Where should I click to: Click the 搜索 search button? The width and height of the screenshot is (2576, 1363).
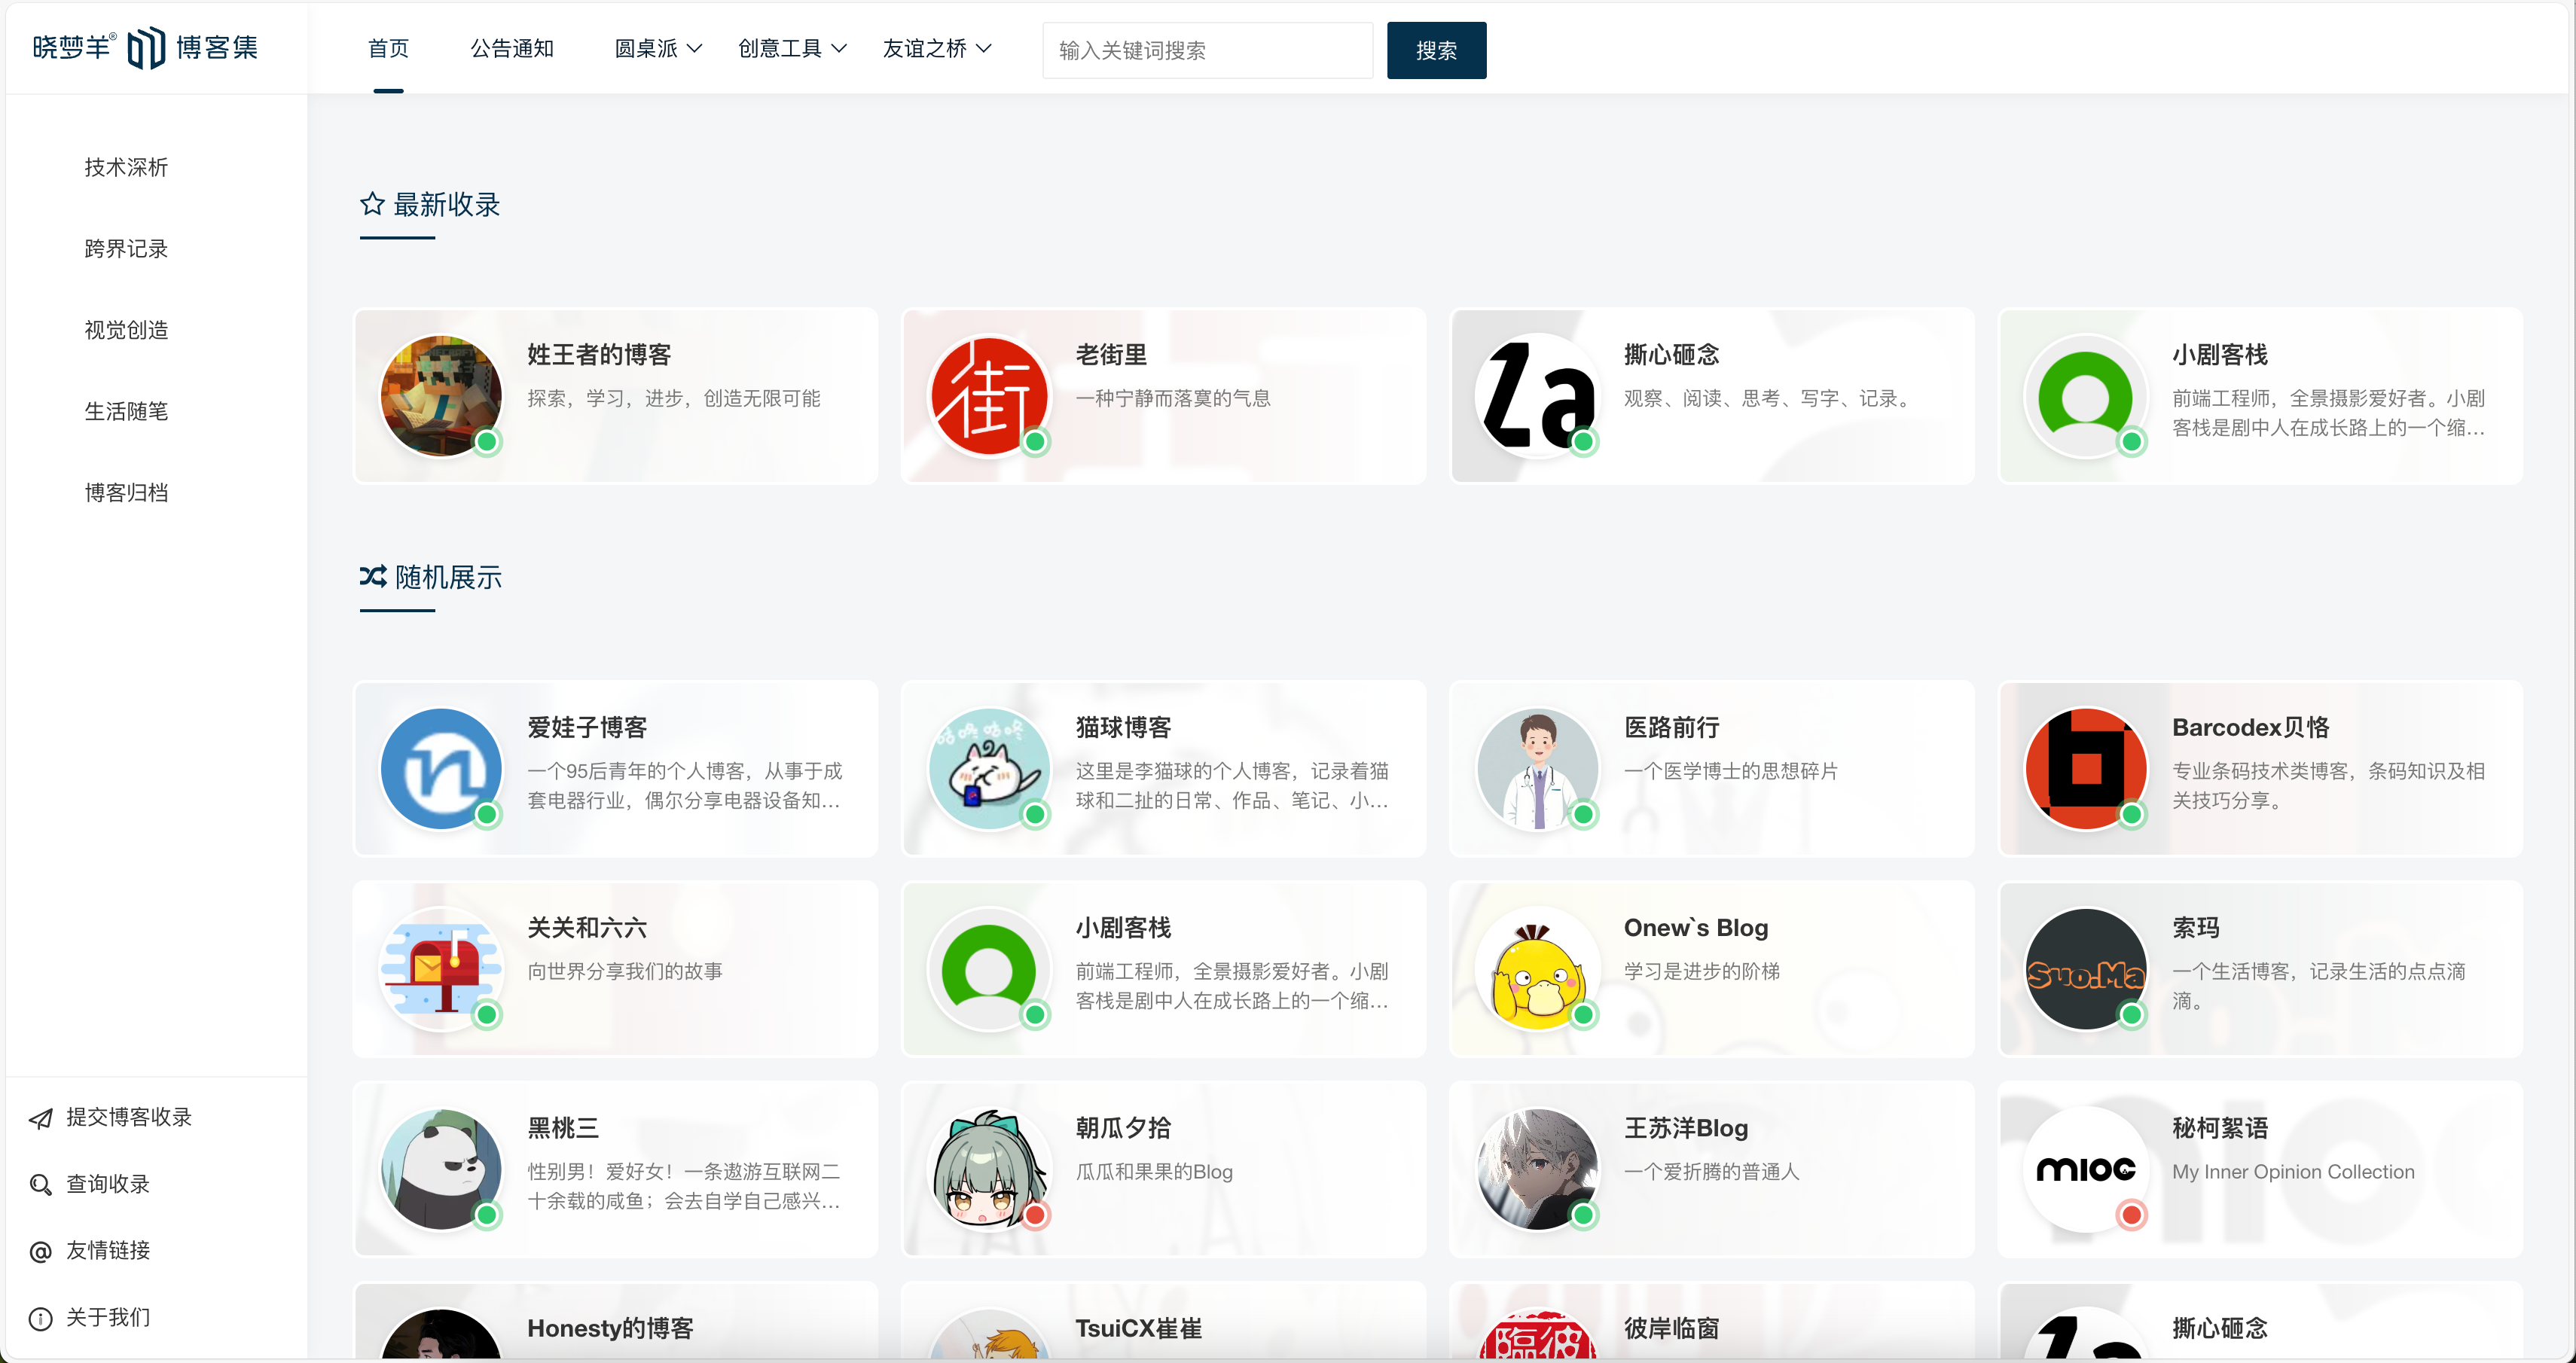(x=1436, y=50)
